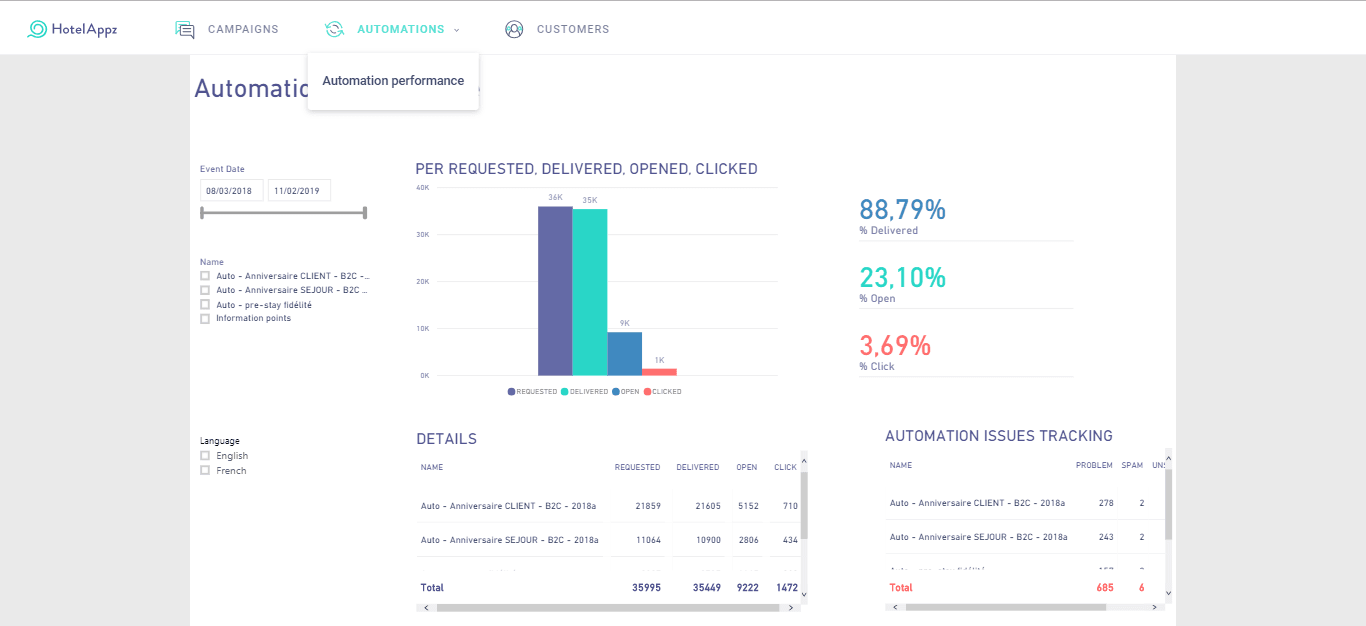Image resolution: width=1366 pixels, height=626 pixels.
Task: Open Automation performance menu entry
Action: (x=393, y=81)
